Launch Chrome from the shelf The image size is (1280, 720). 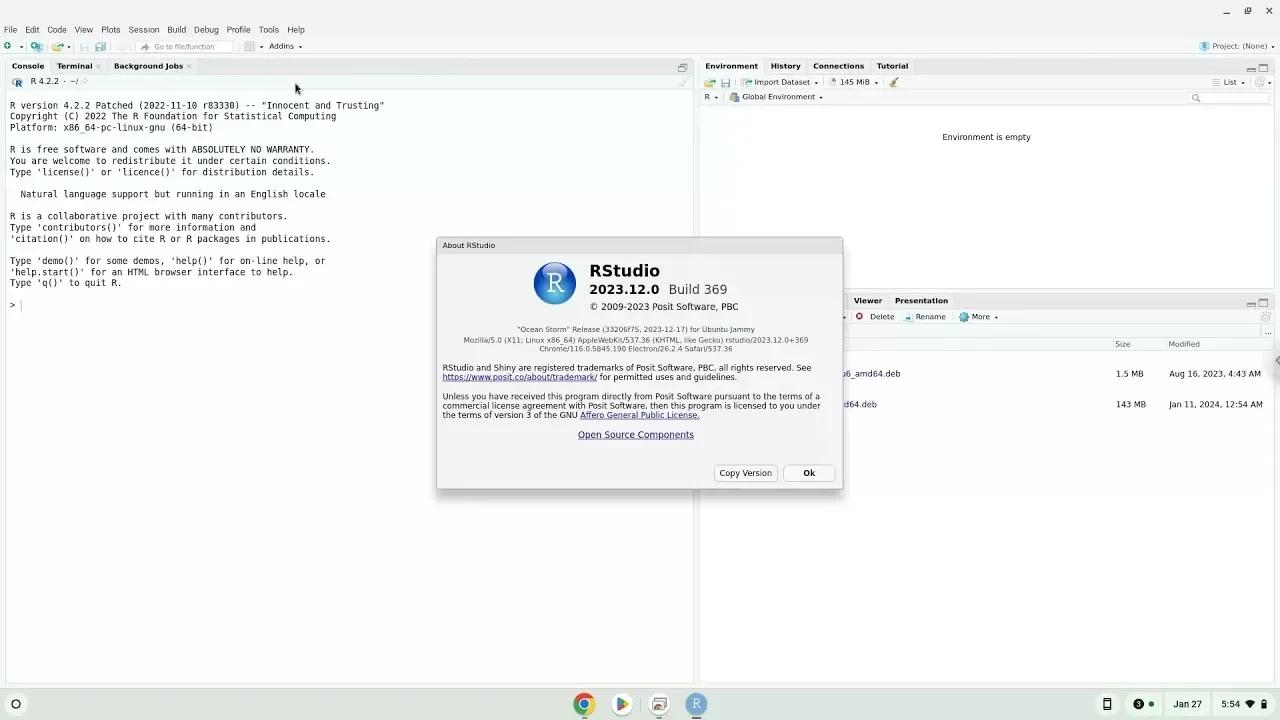(x=584, y=704)
